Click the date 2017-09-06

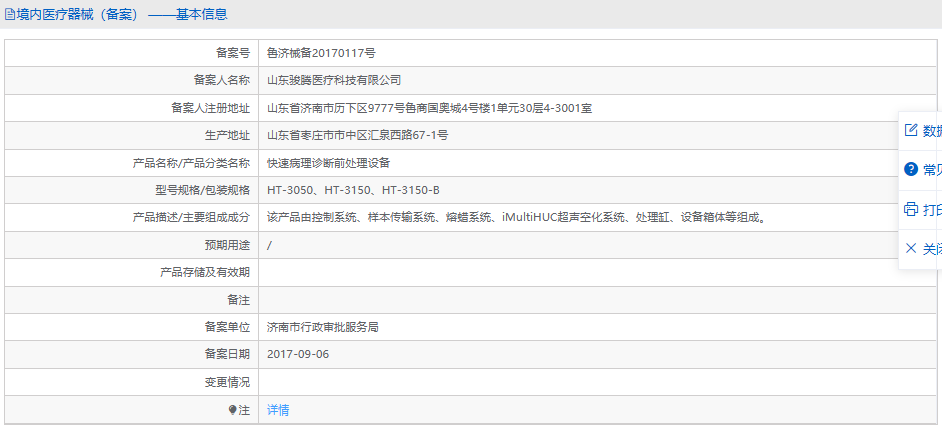298,354
